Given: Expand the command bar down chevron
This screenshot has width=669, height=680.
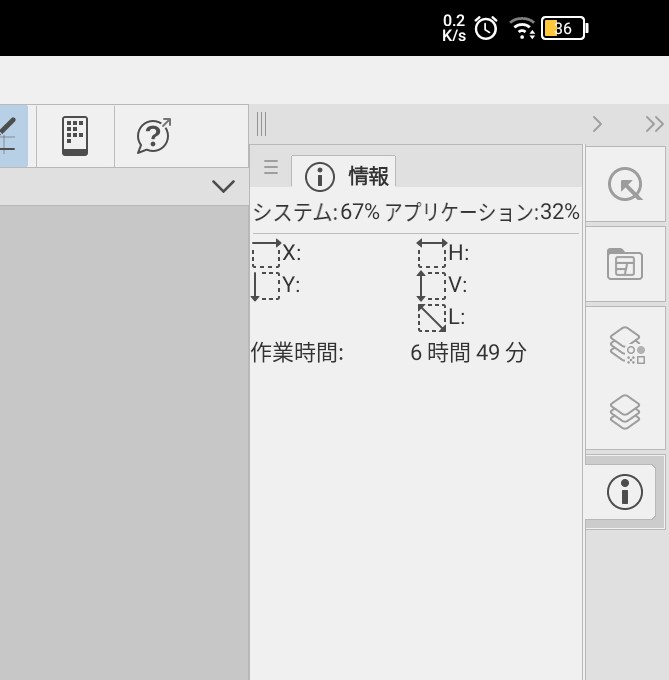Looking at the screenshot, I should 223,186.
